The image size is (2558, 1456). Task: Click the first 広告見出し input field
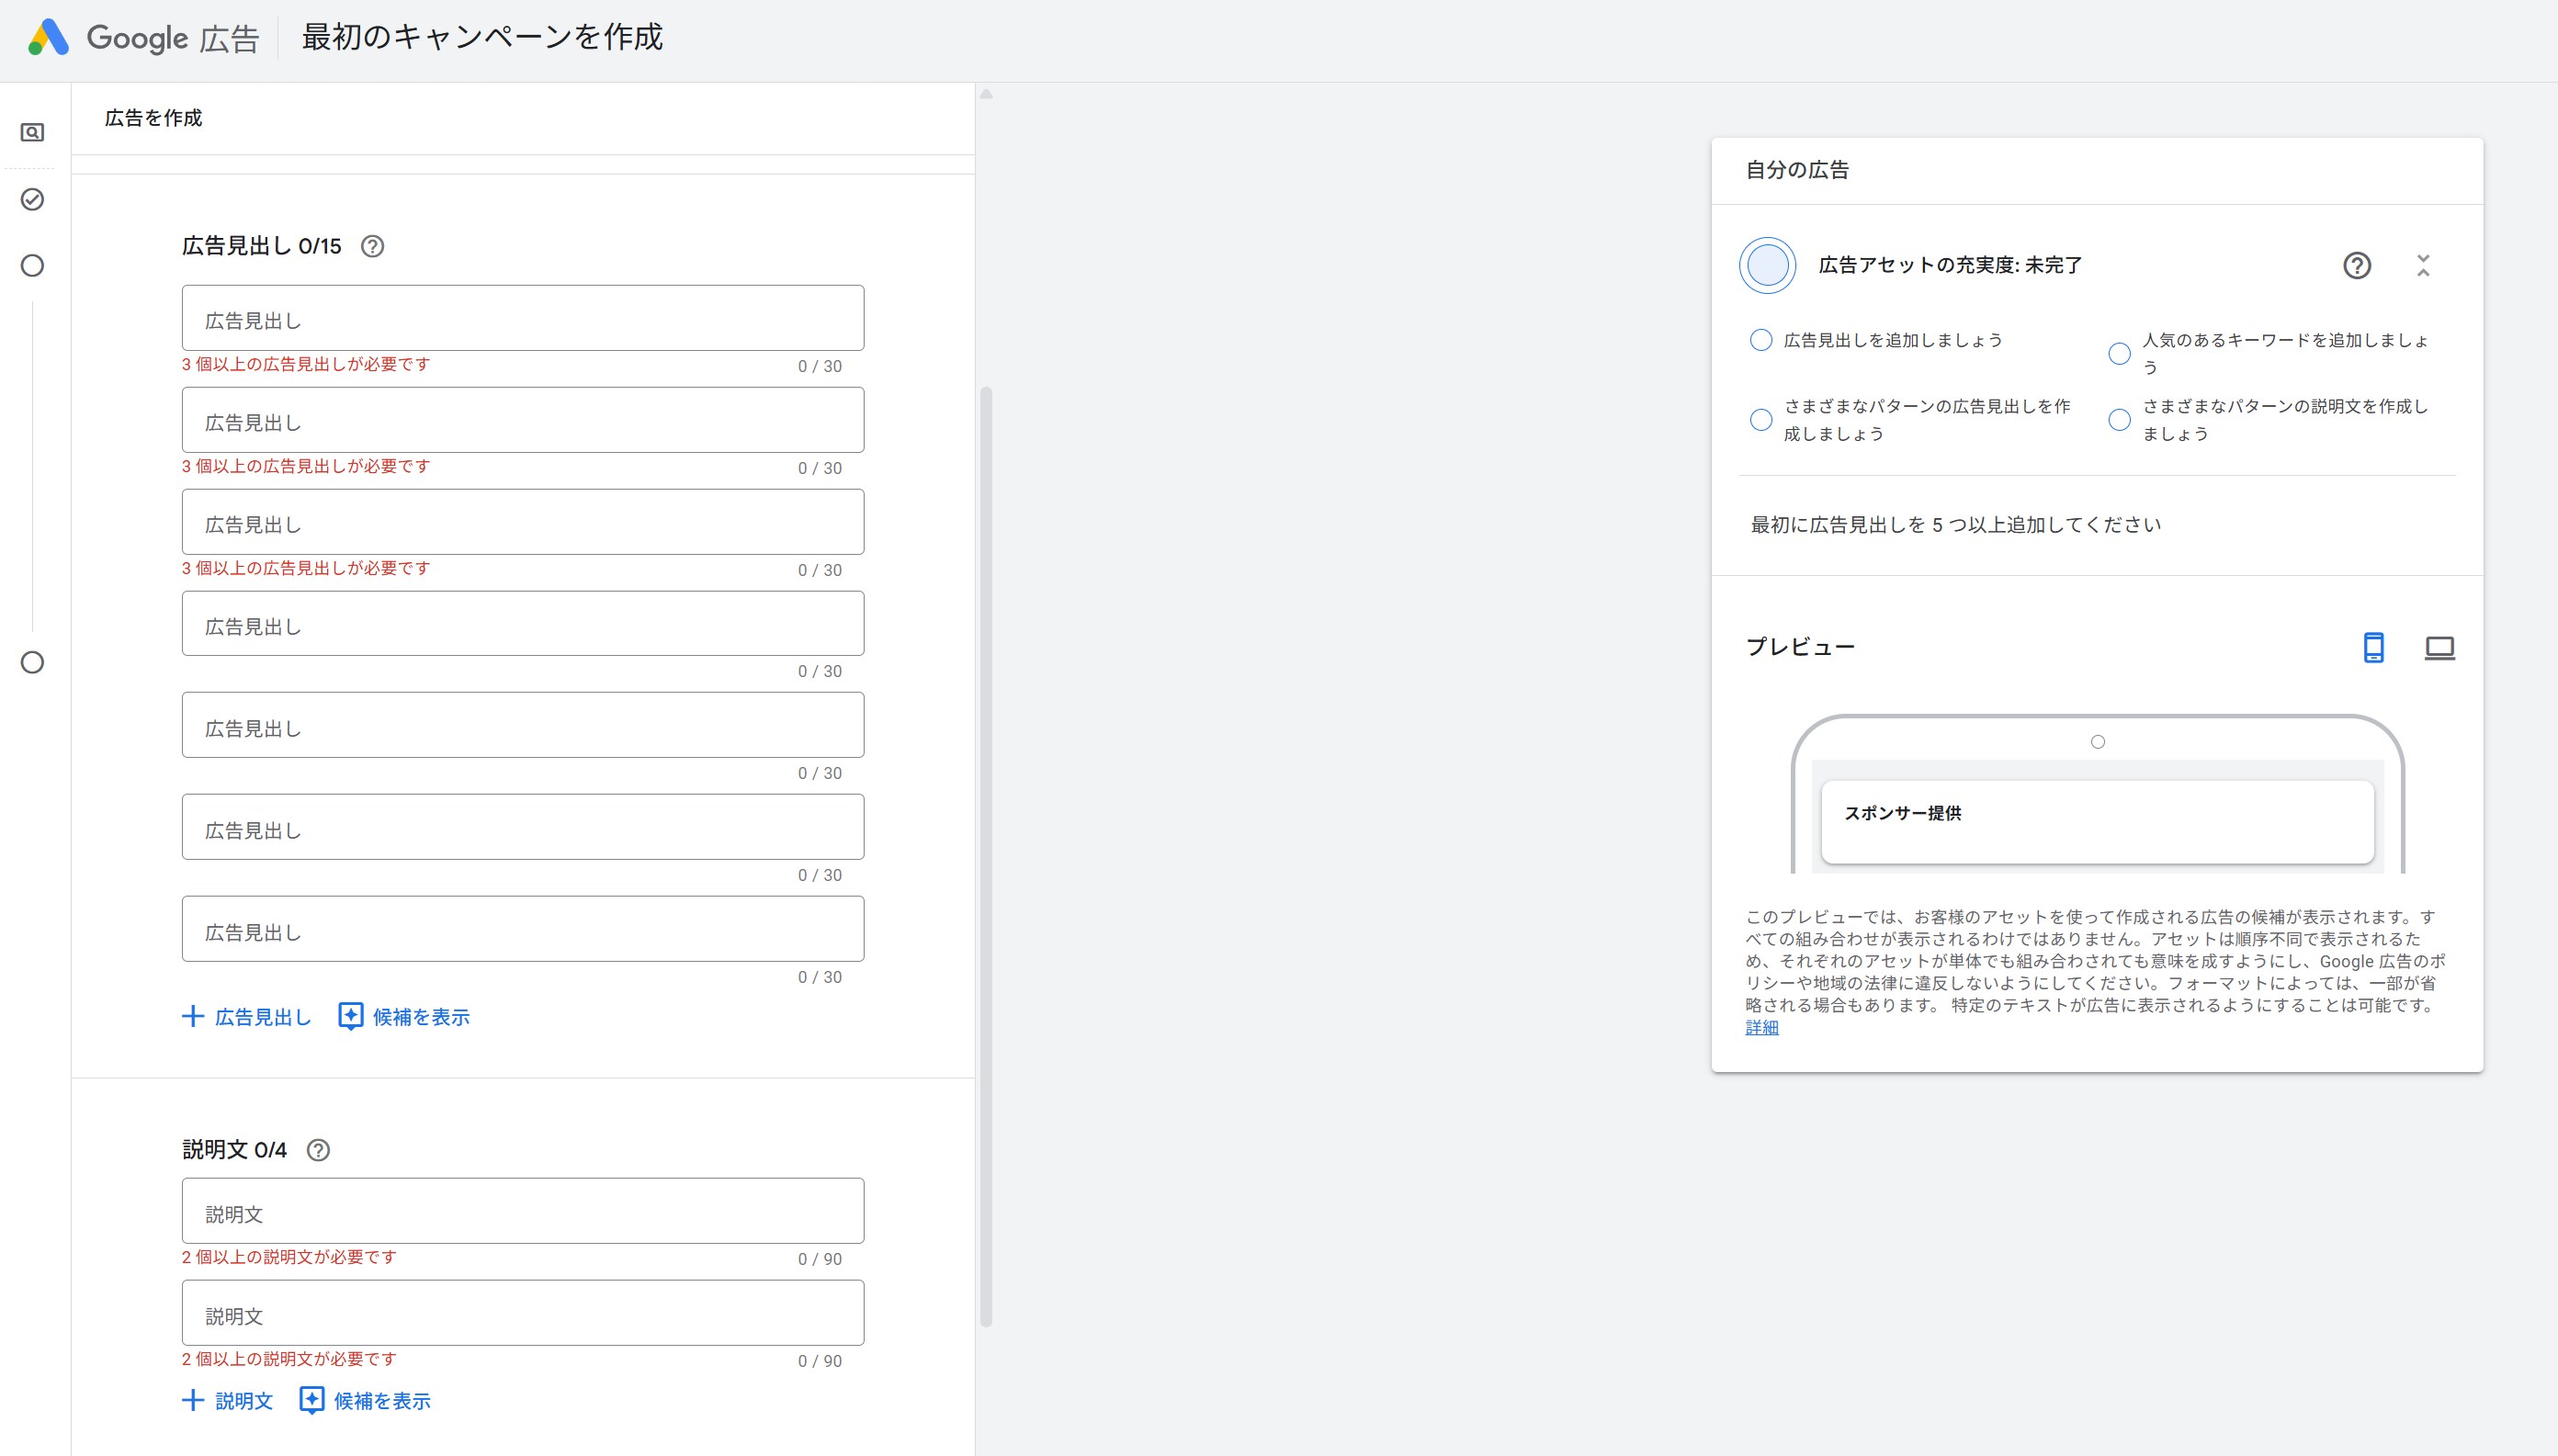(523, 318)
